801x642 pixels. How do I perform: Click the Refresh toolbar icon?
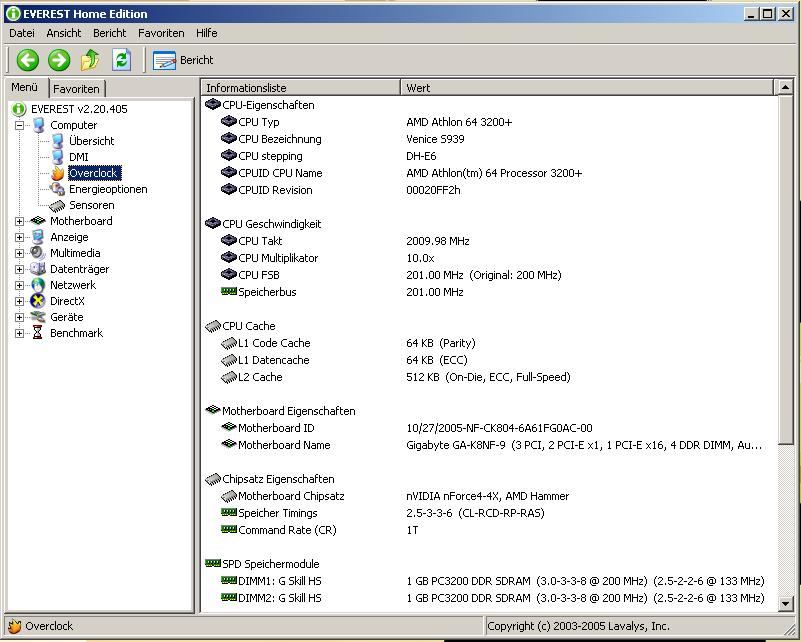[x=122, y=60]
